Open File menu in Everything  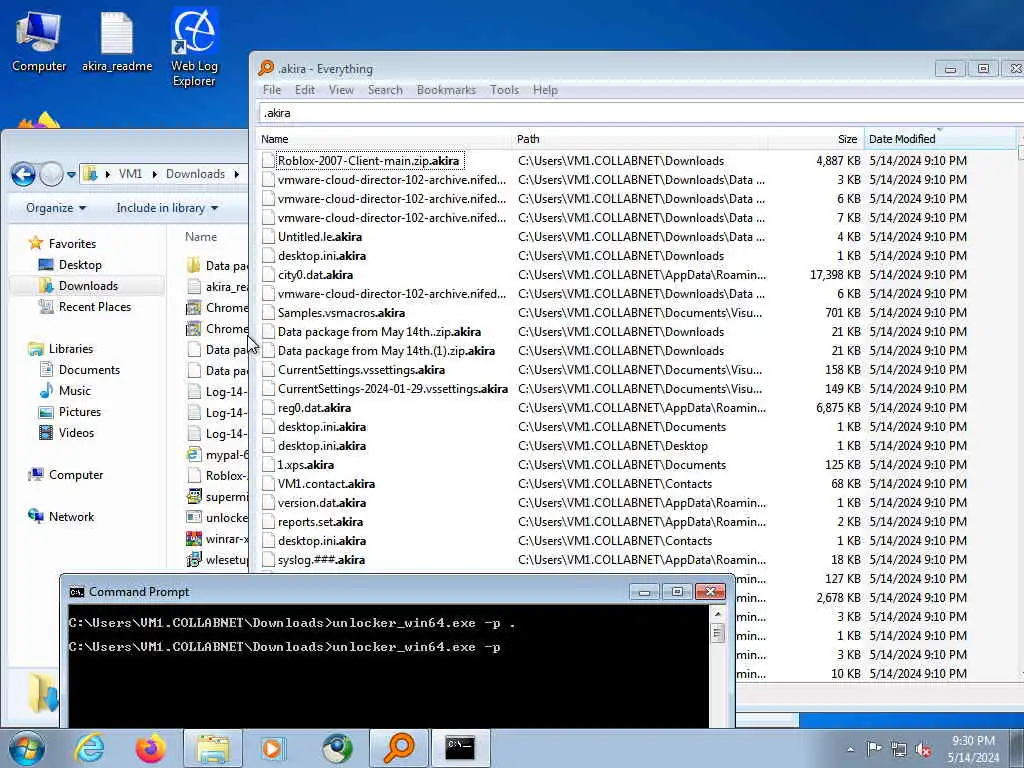272,90
